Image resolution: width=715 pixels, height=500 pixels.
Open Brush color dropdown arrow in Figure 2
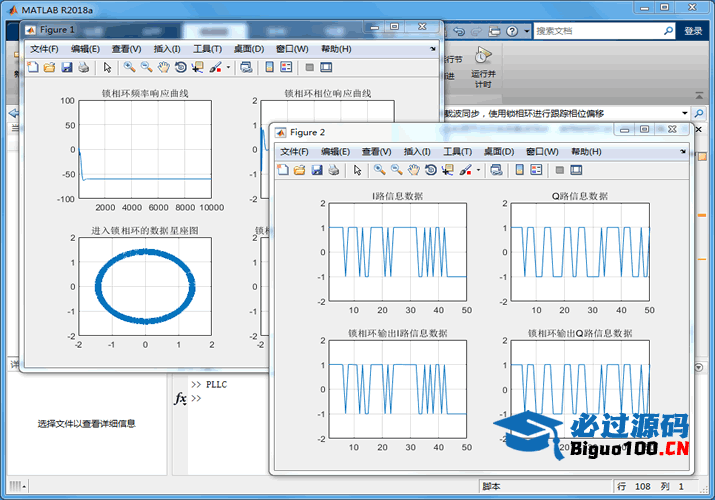pyautogui.click(x=478, y=170)
